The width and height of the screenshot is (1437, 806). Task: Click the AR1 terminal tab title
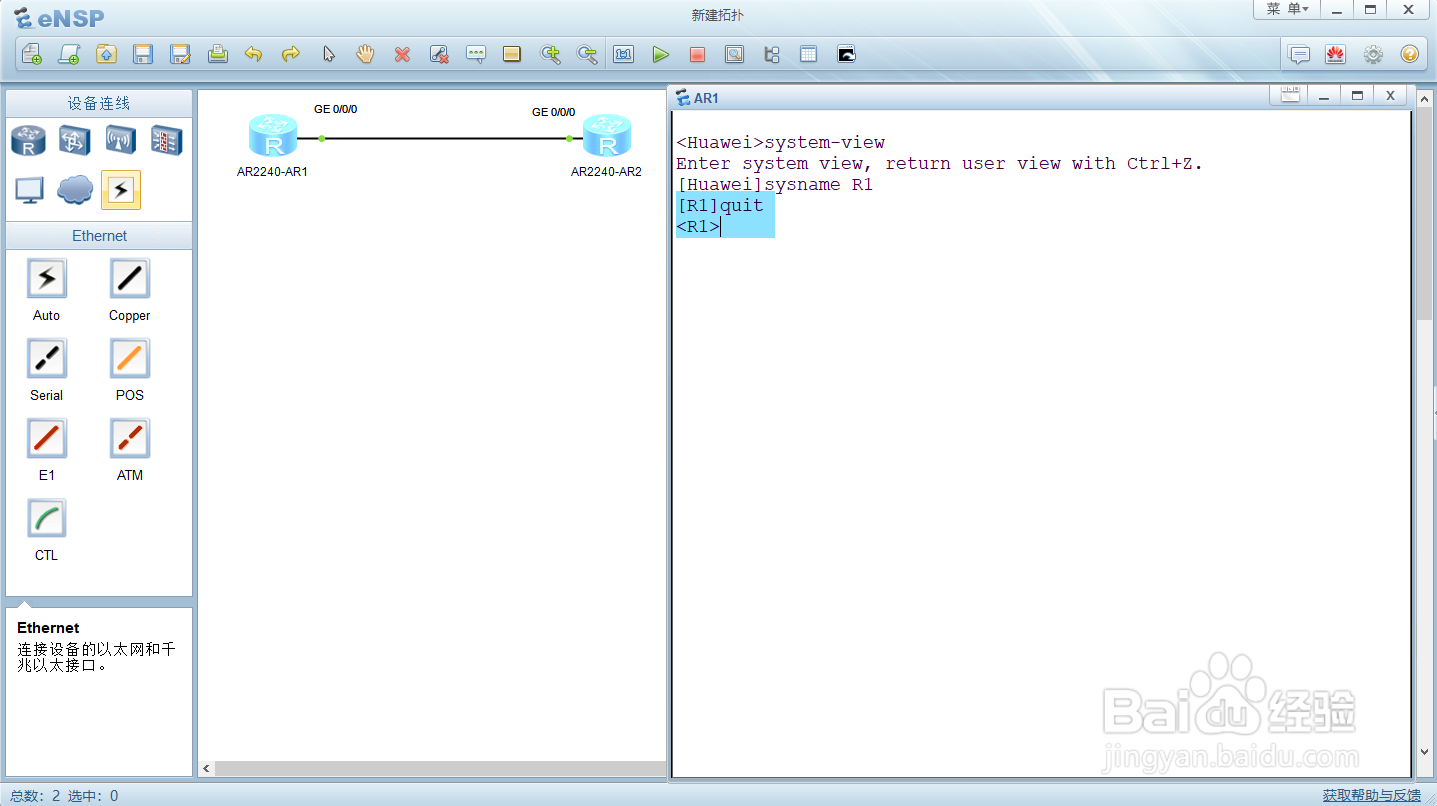click(706, 98)
